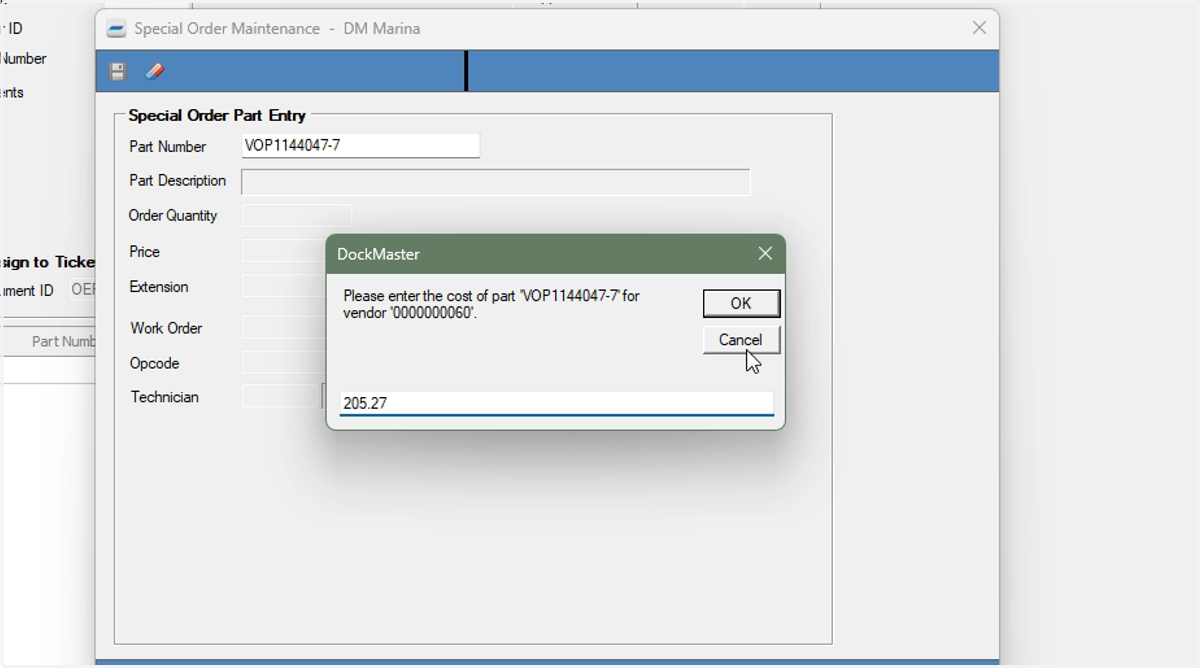1200x668 pixels.
Task: Click the Part Description field
Action: click(496, 182)
